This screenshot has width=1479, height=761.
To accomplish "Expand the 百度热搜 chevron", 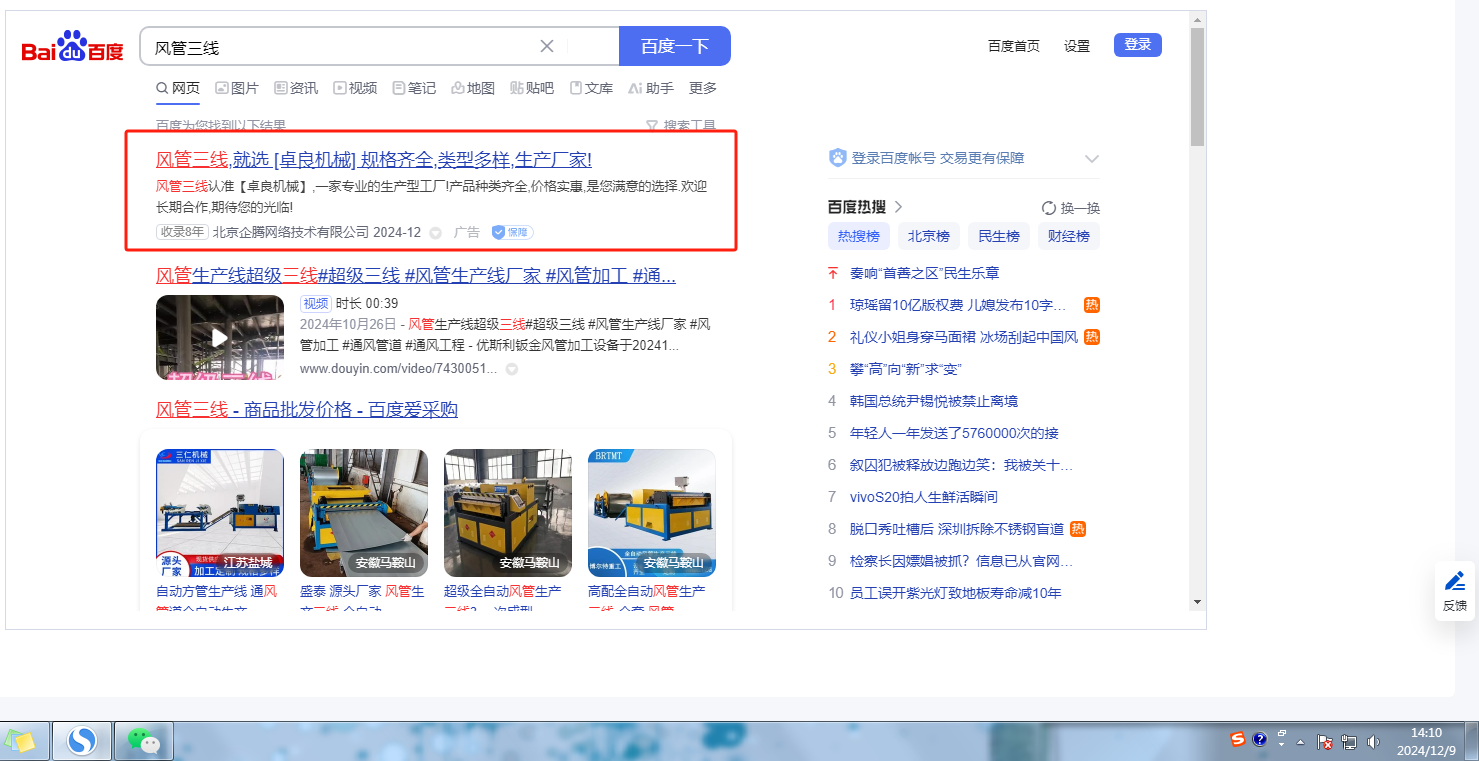I will click(898, 207).
